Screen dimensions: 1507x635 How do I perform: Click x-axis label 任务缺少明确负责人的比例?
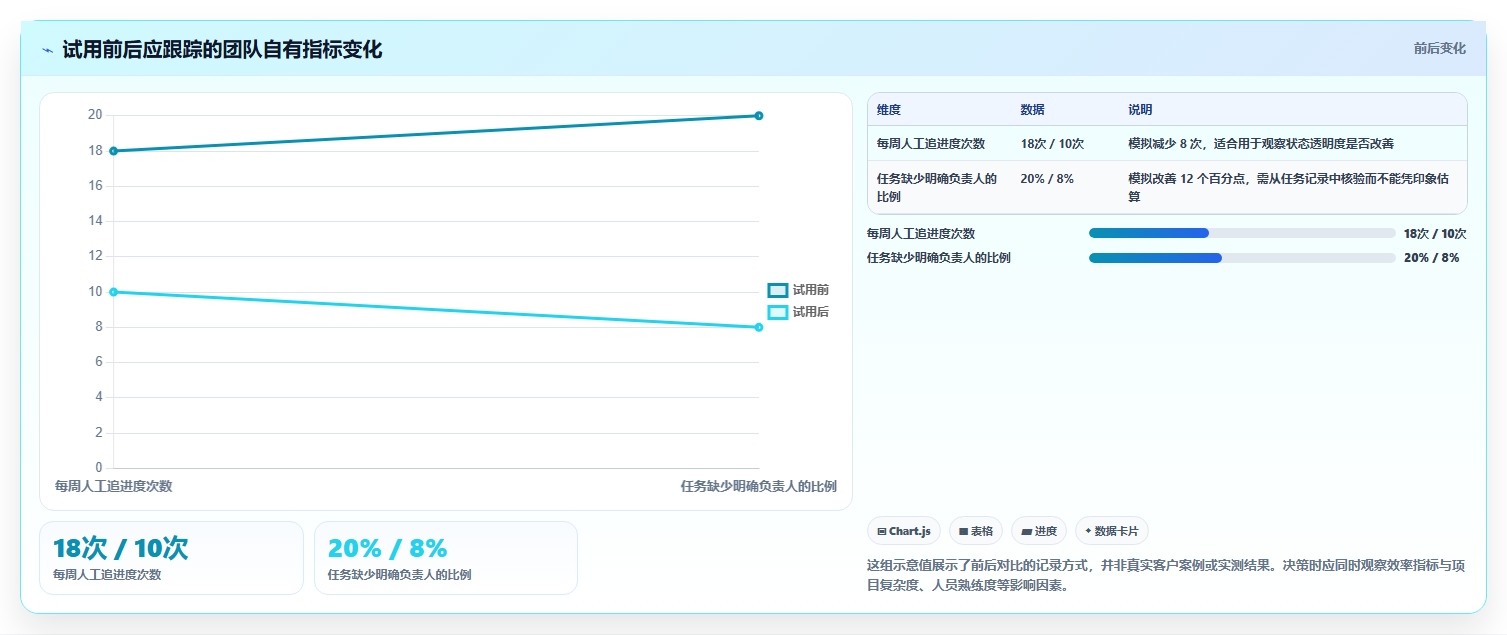[759, 486]
